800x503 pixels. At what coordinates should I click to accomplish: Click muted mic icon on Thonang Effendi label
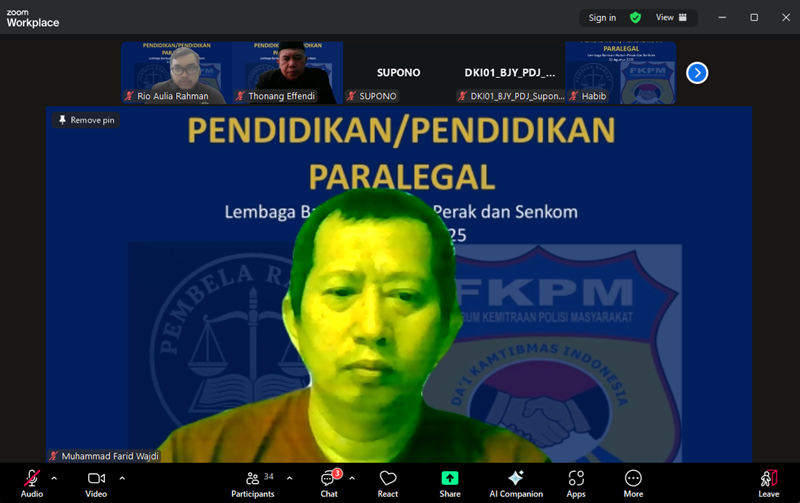[240, 96]
